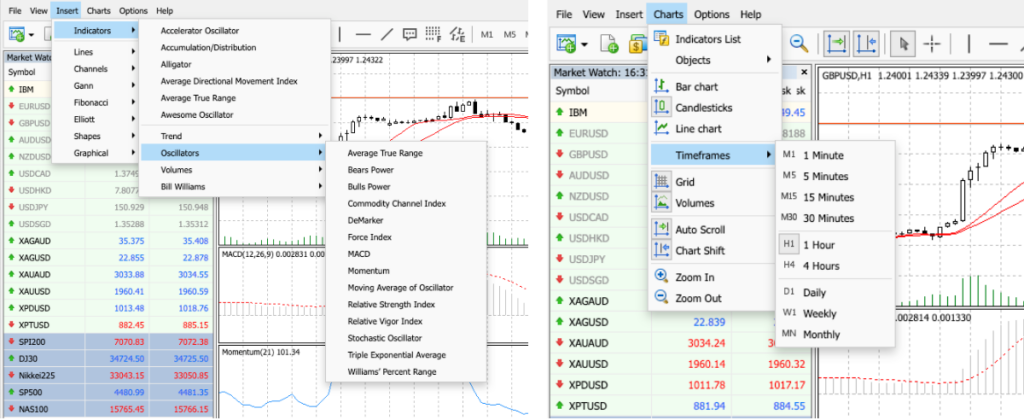Viewport: 1024px width, 420px height.
Task: Click the New Chart icon in left window toolbar
Action: 17,35
